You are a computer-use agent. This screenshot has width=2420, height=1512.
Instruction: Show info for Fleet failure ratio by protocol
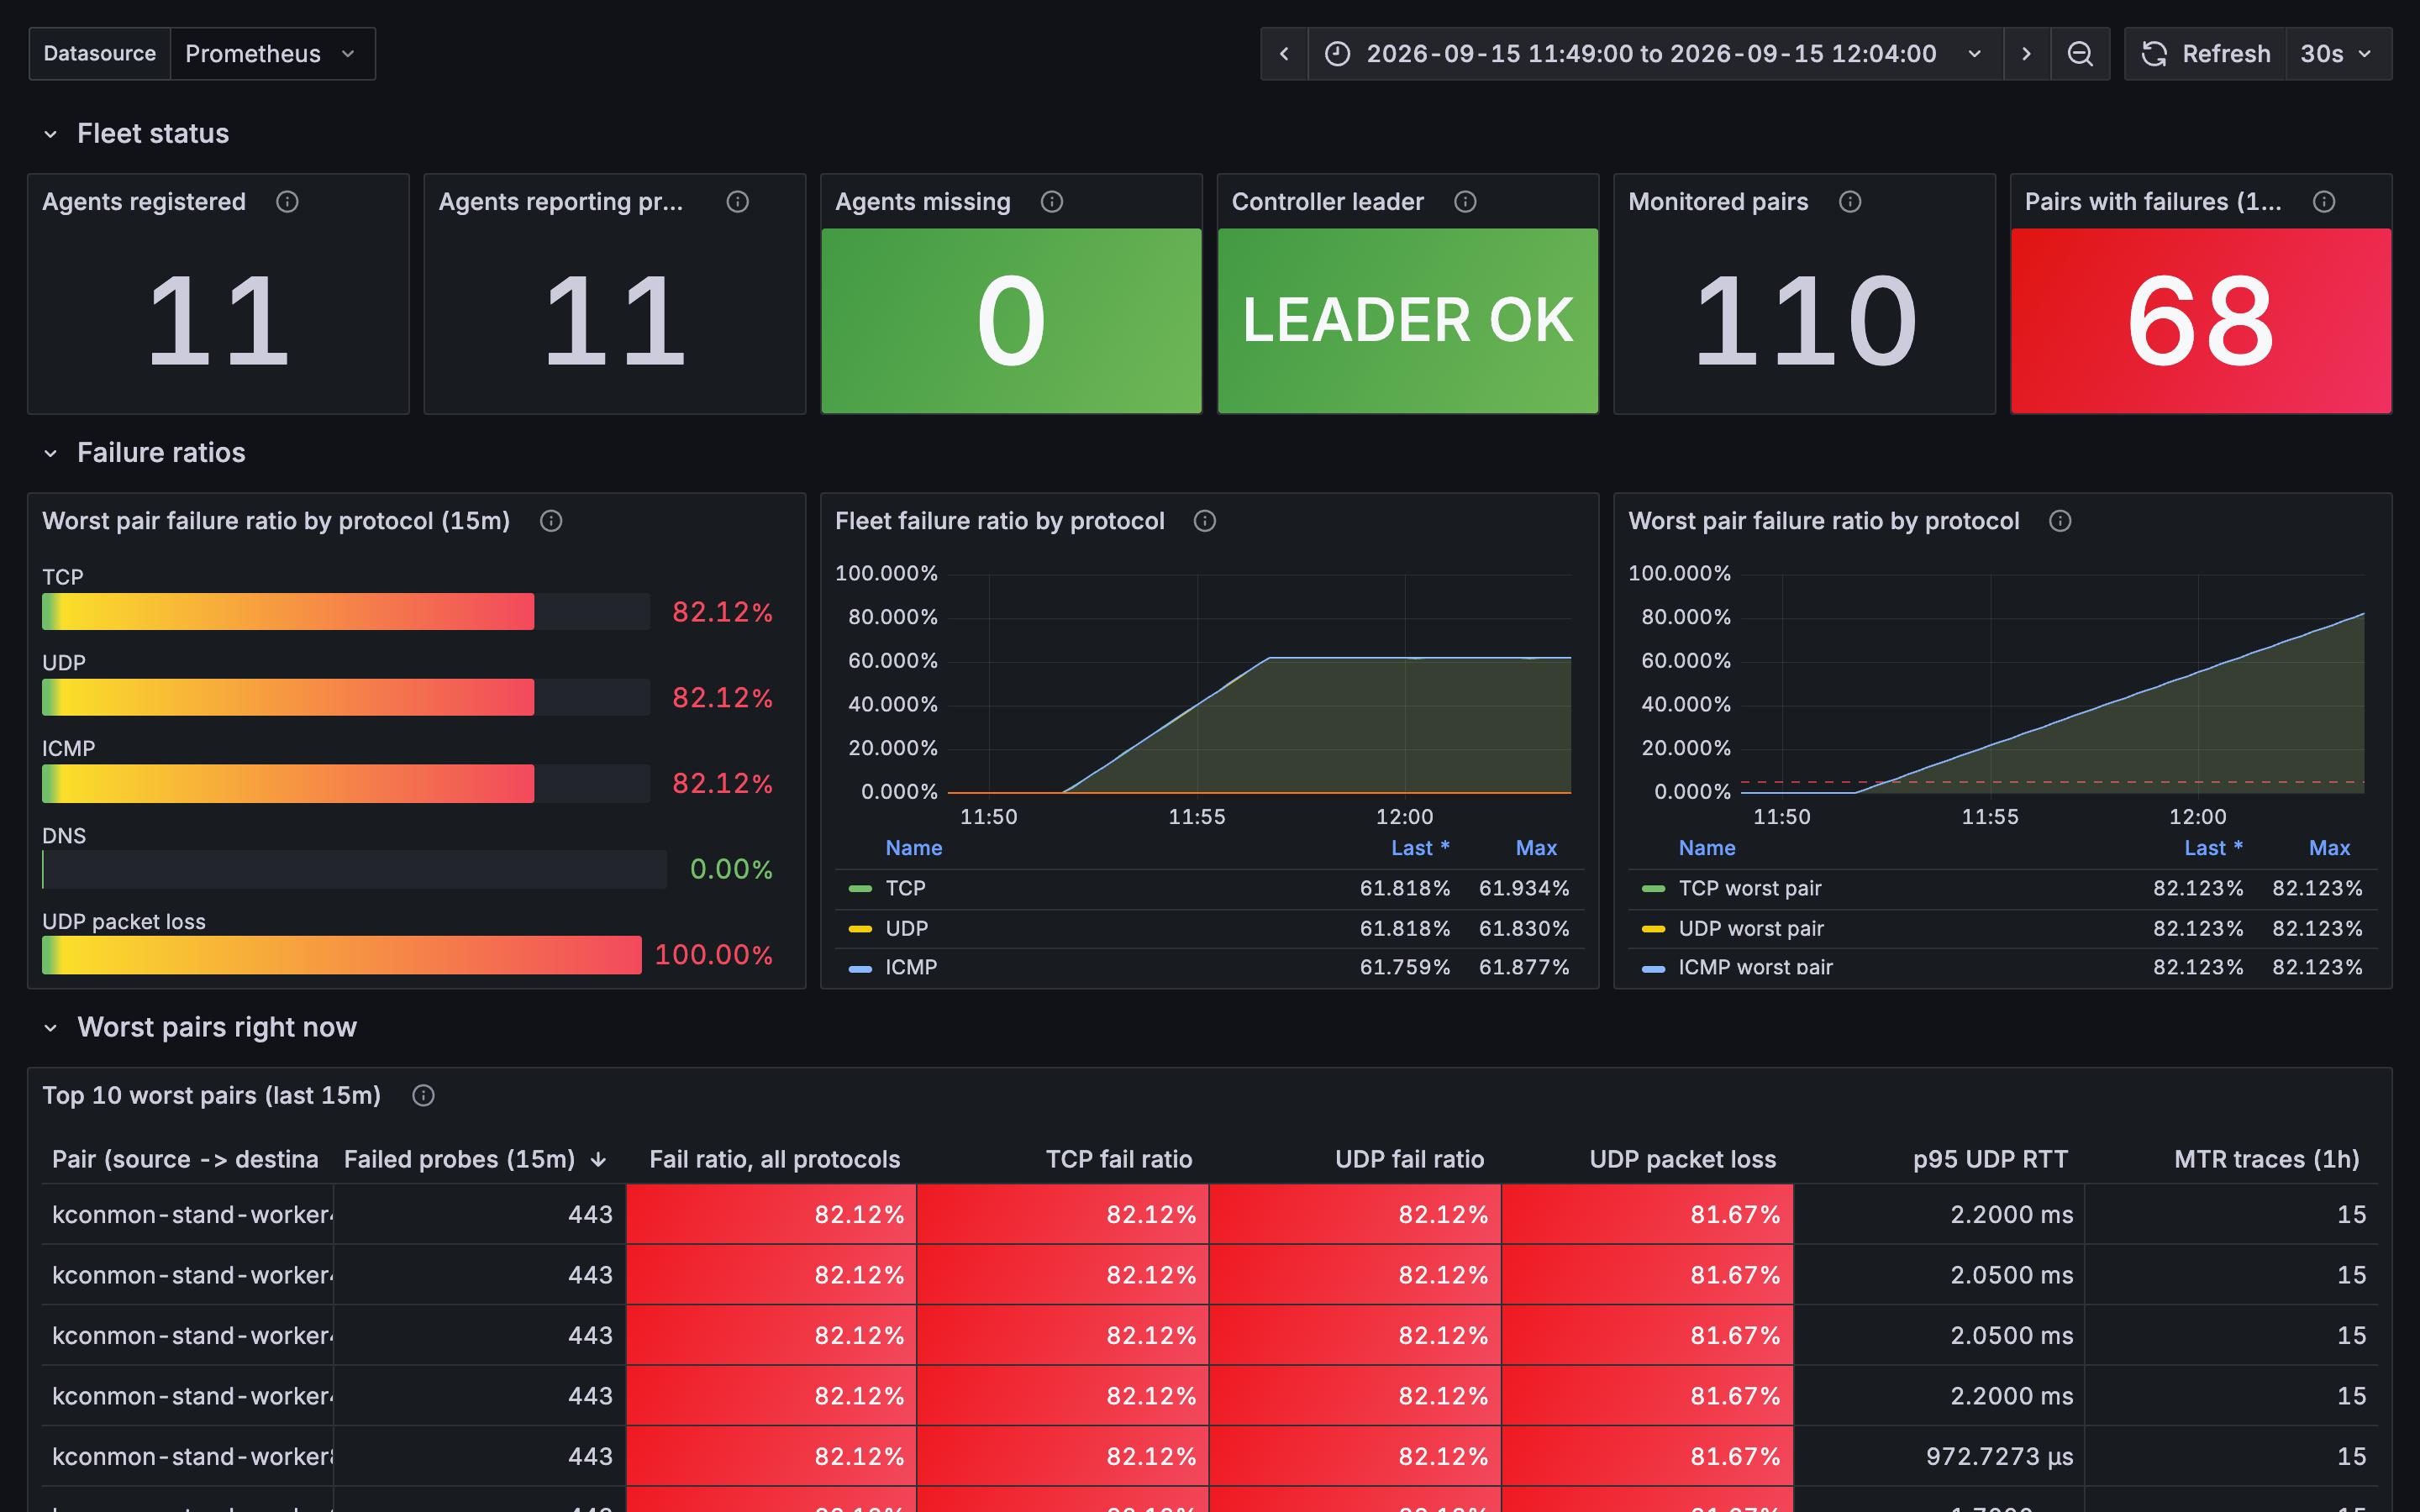(1205, 521)
